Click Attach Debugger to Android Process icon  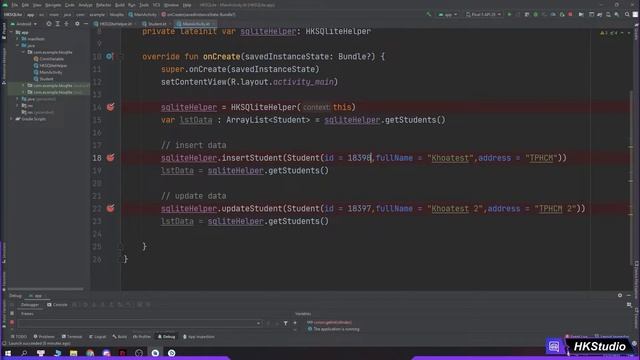click(562, 14)
